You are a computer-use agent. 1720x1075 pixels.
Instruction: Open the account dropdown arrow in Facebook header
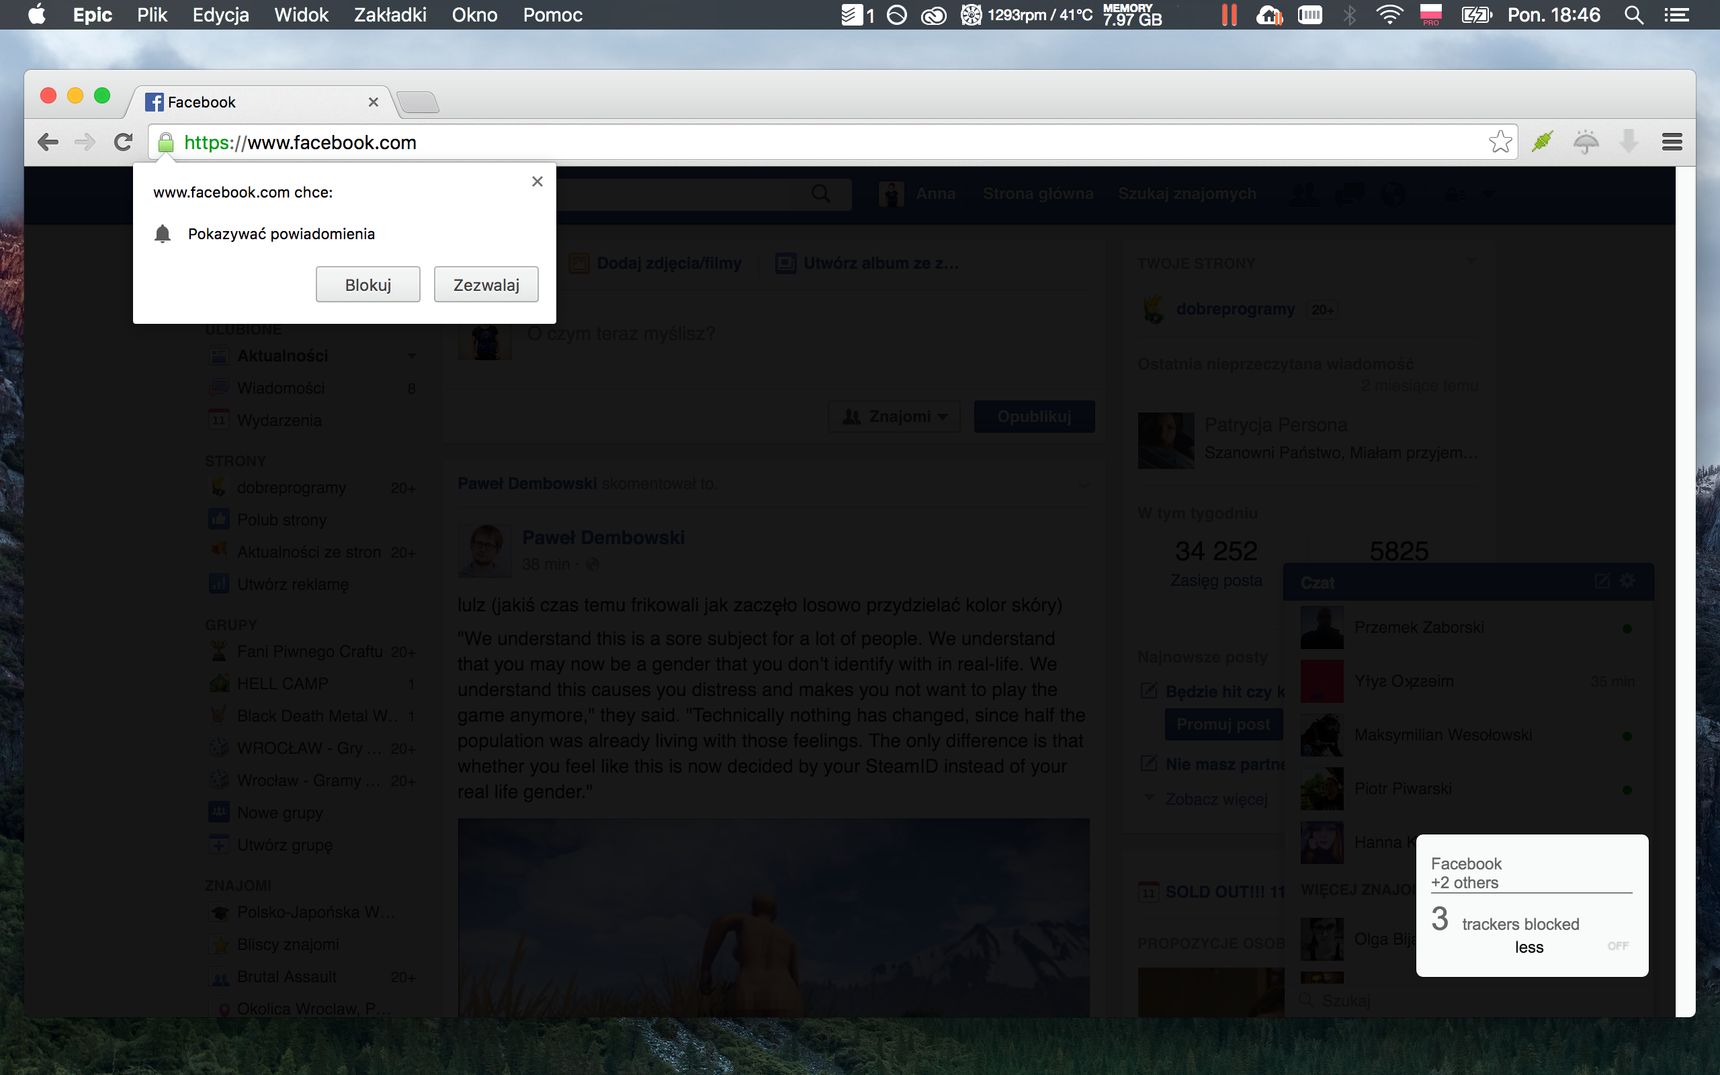pyautogui.click(x=1488, y=194)
